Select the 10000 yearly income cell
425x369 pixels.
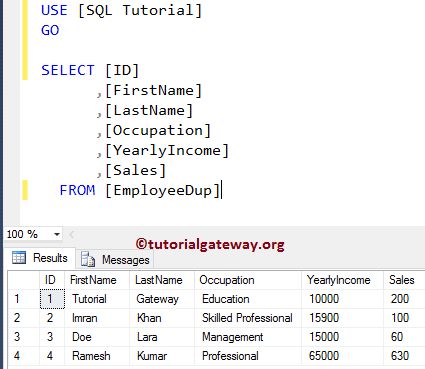342,299
